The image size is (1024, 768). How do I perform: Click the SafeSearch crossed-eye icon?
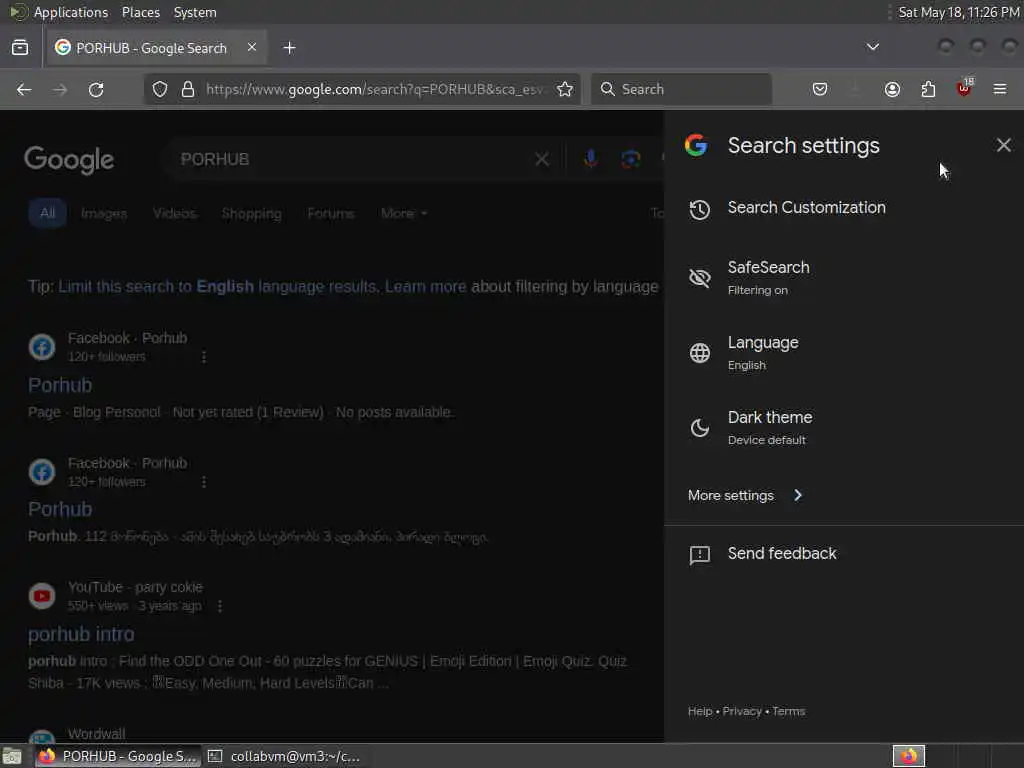pos(699,278)
